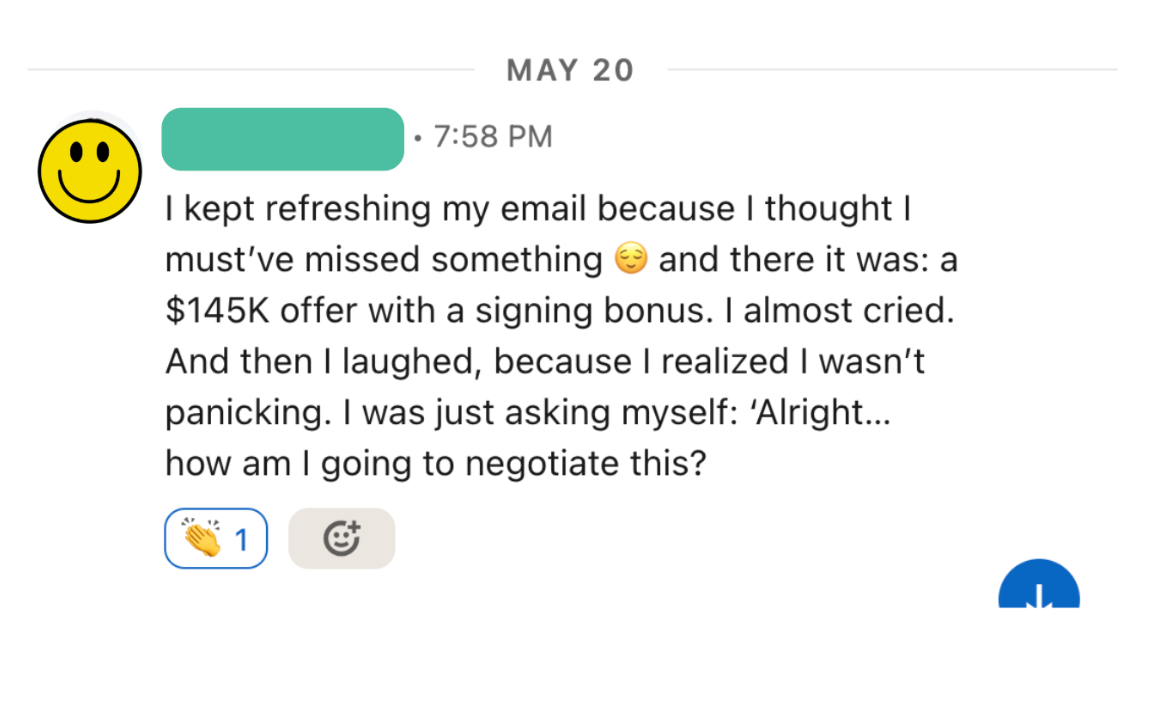Click the yellow smiley face avatar
The width and height of the screenshot is (1158, 722).
pyautogui.click(x=89, y=167)
